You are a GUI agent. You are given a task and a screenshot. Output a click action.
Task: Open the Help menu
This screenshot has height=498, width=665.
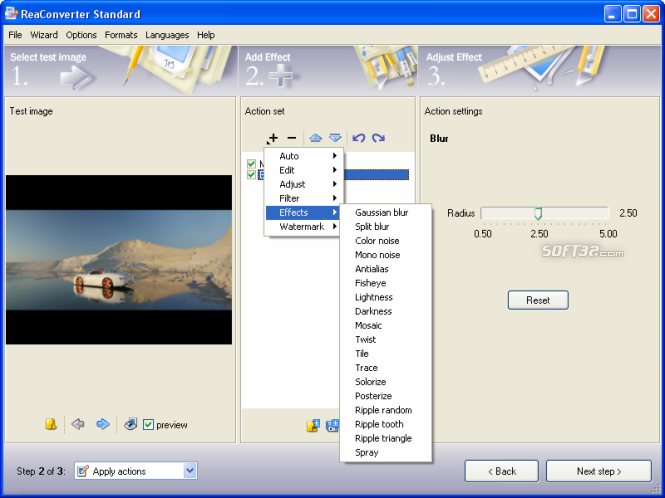click(x=206, y=35)
